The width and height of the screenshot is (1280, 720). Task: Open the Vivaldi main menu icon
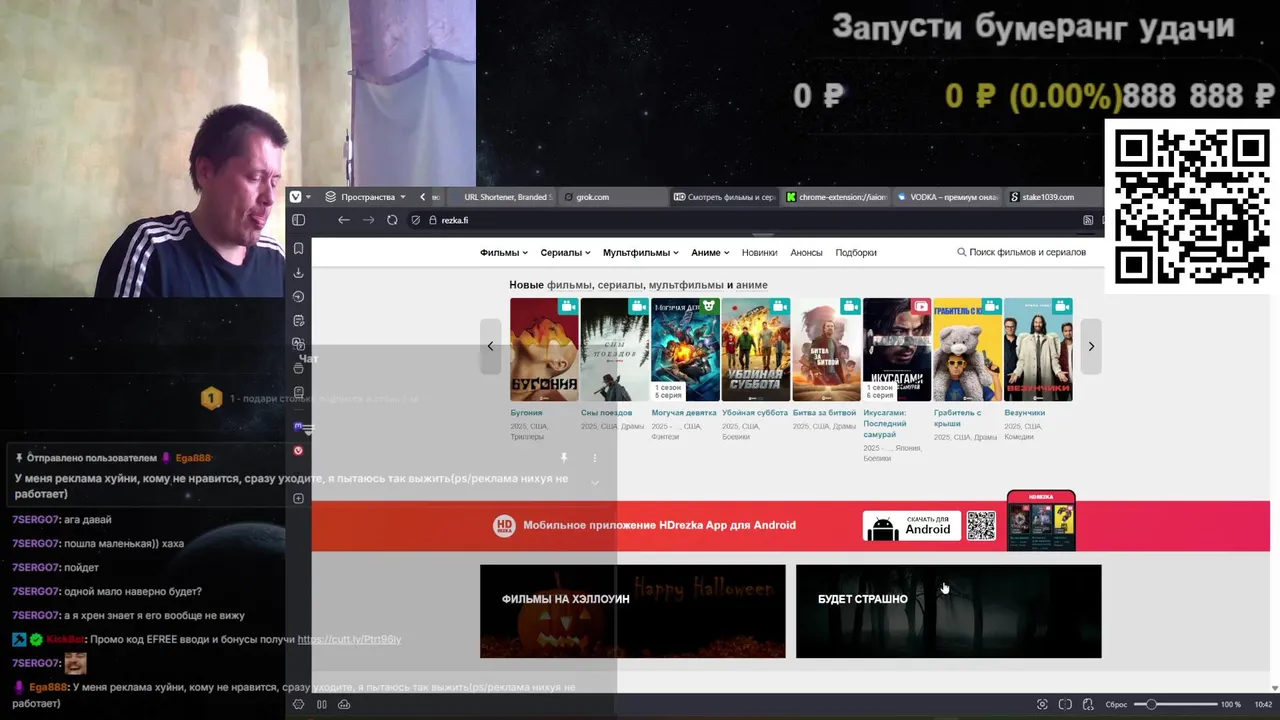pyautogui.click(x=296, y=197)
